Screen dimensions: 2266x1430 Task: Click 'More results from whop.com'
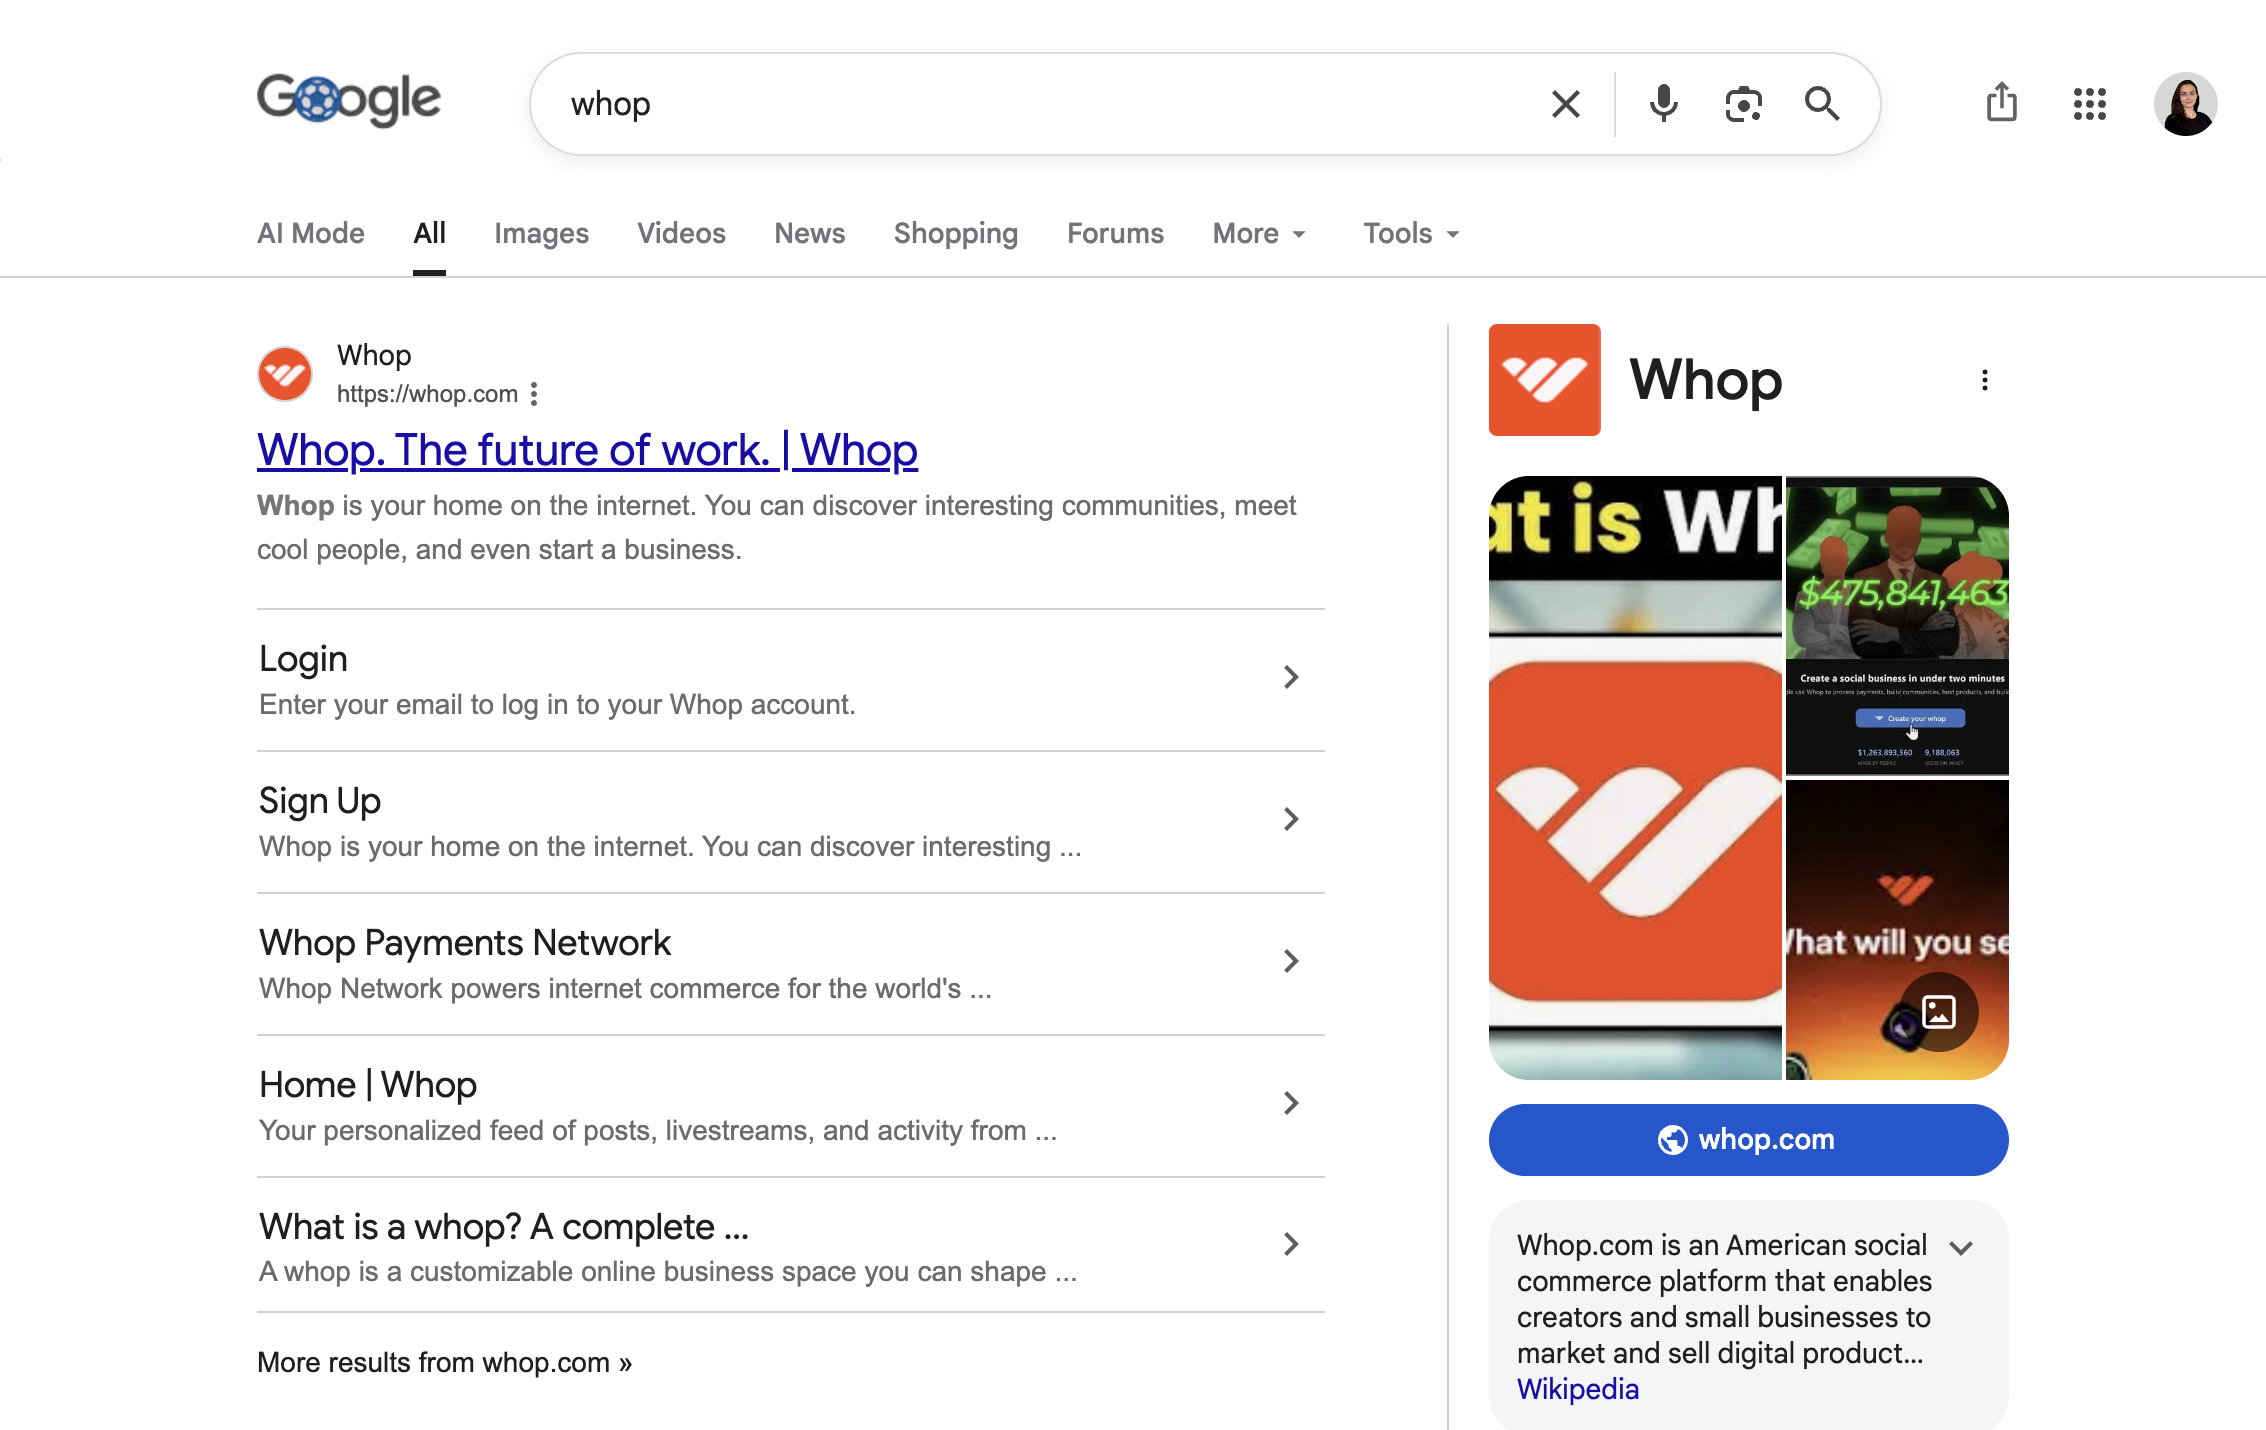coord(444,1362)
